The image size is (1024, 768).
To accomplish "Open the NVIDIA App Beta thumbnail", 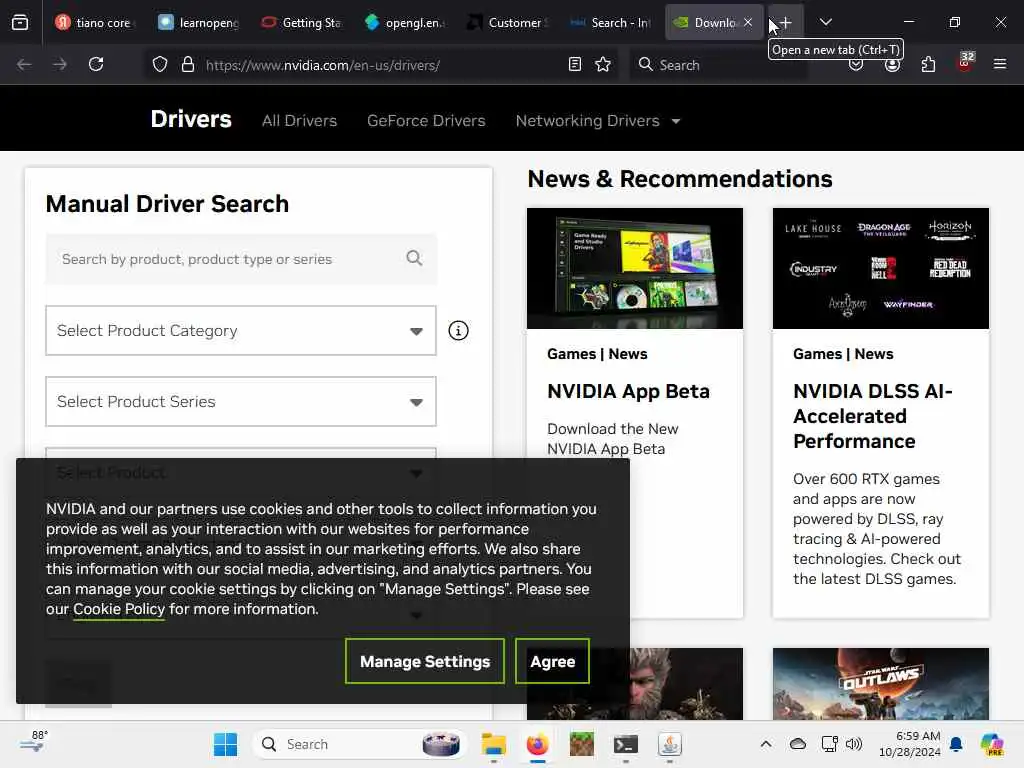I will (635, 268).
